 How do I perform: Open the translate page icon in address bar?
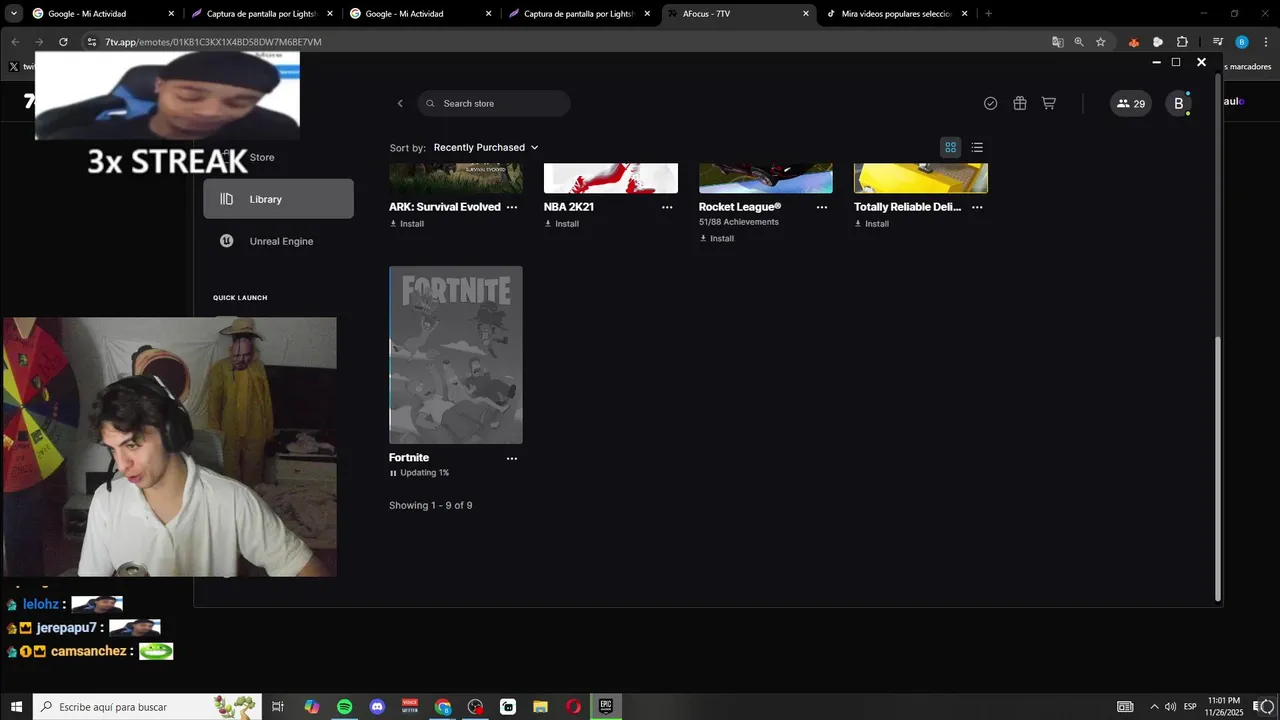1058,42
